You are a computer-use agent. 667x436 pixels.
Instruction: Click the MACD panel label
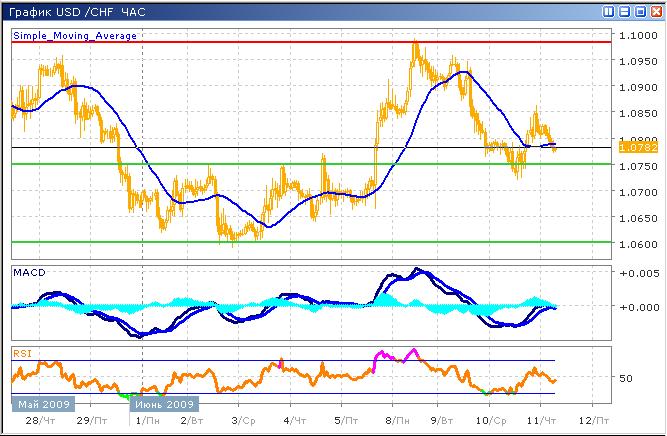tap(27, 272)
